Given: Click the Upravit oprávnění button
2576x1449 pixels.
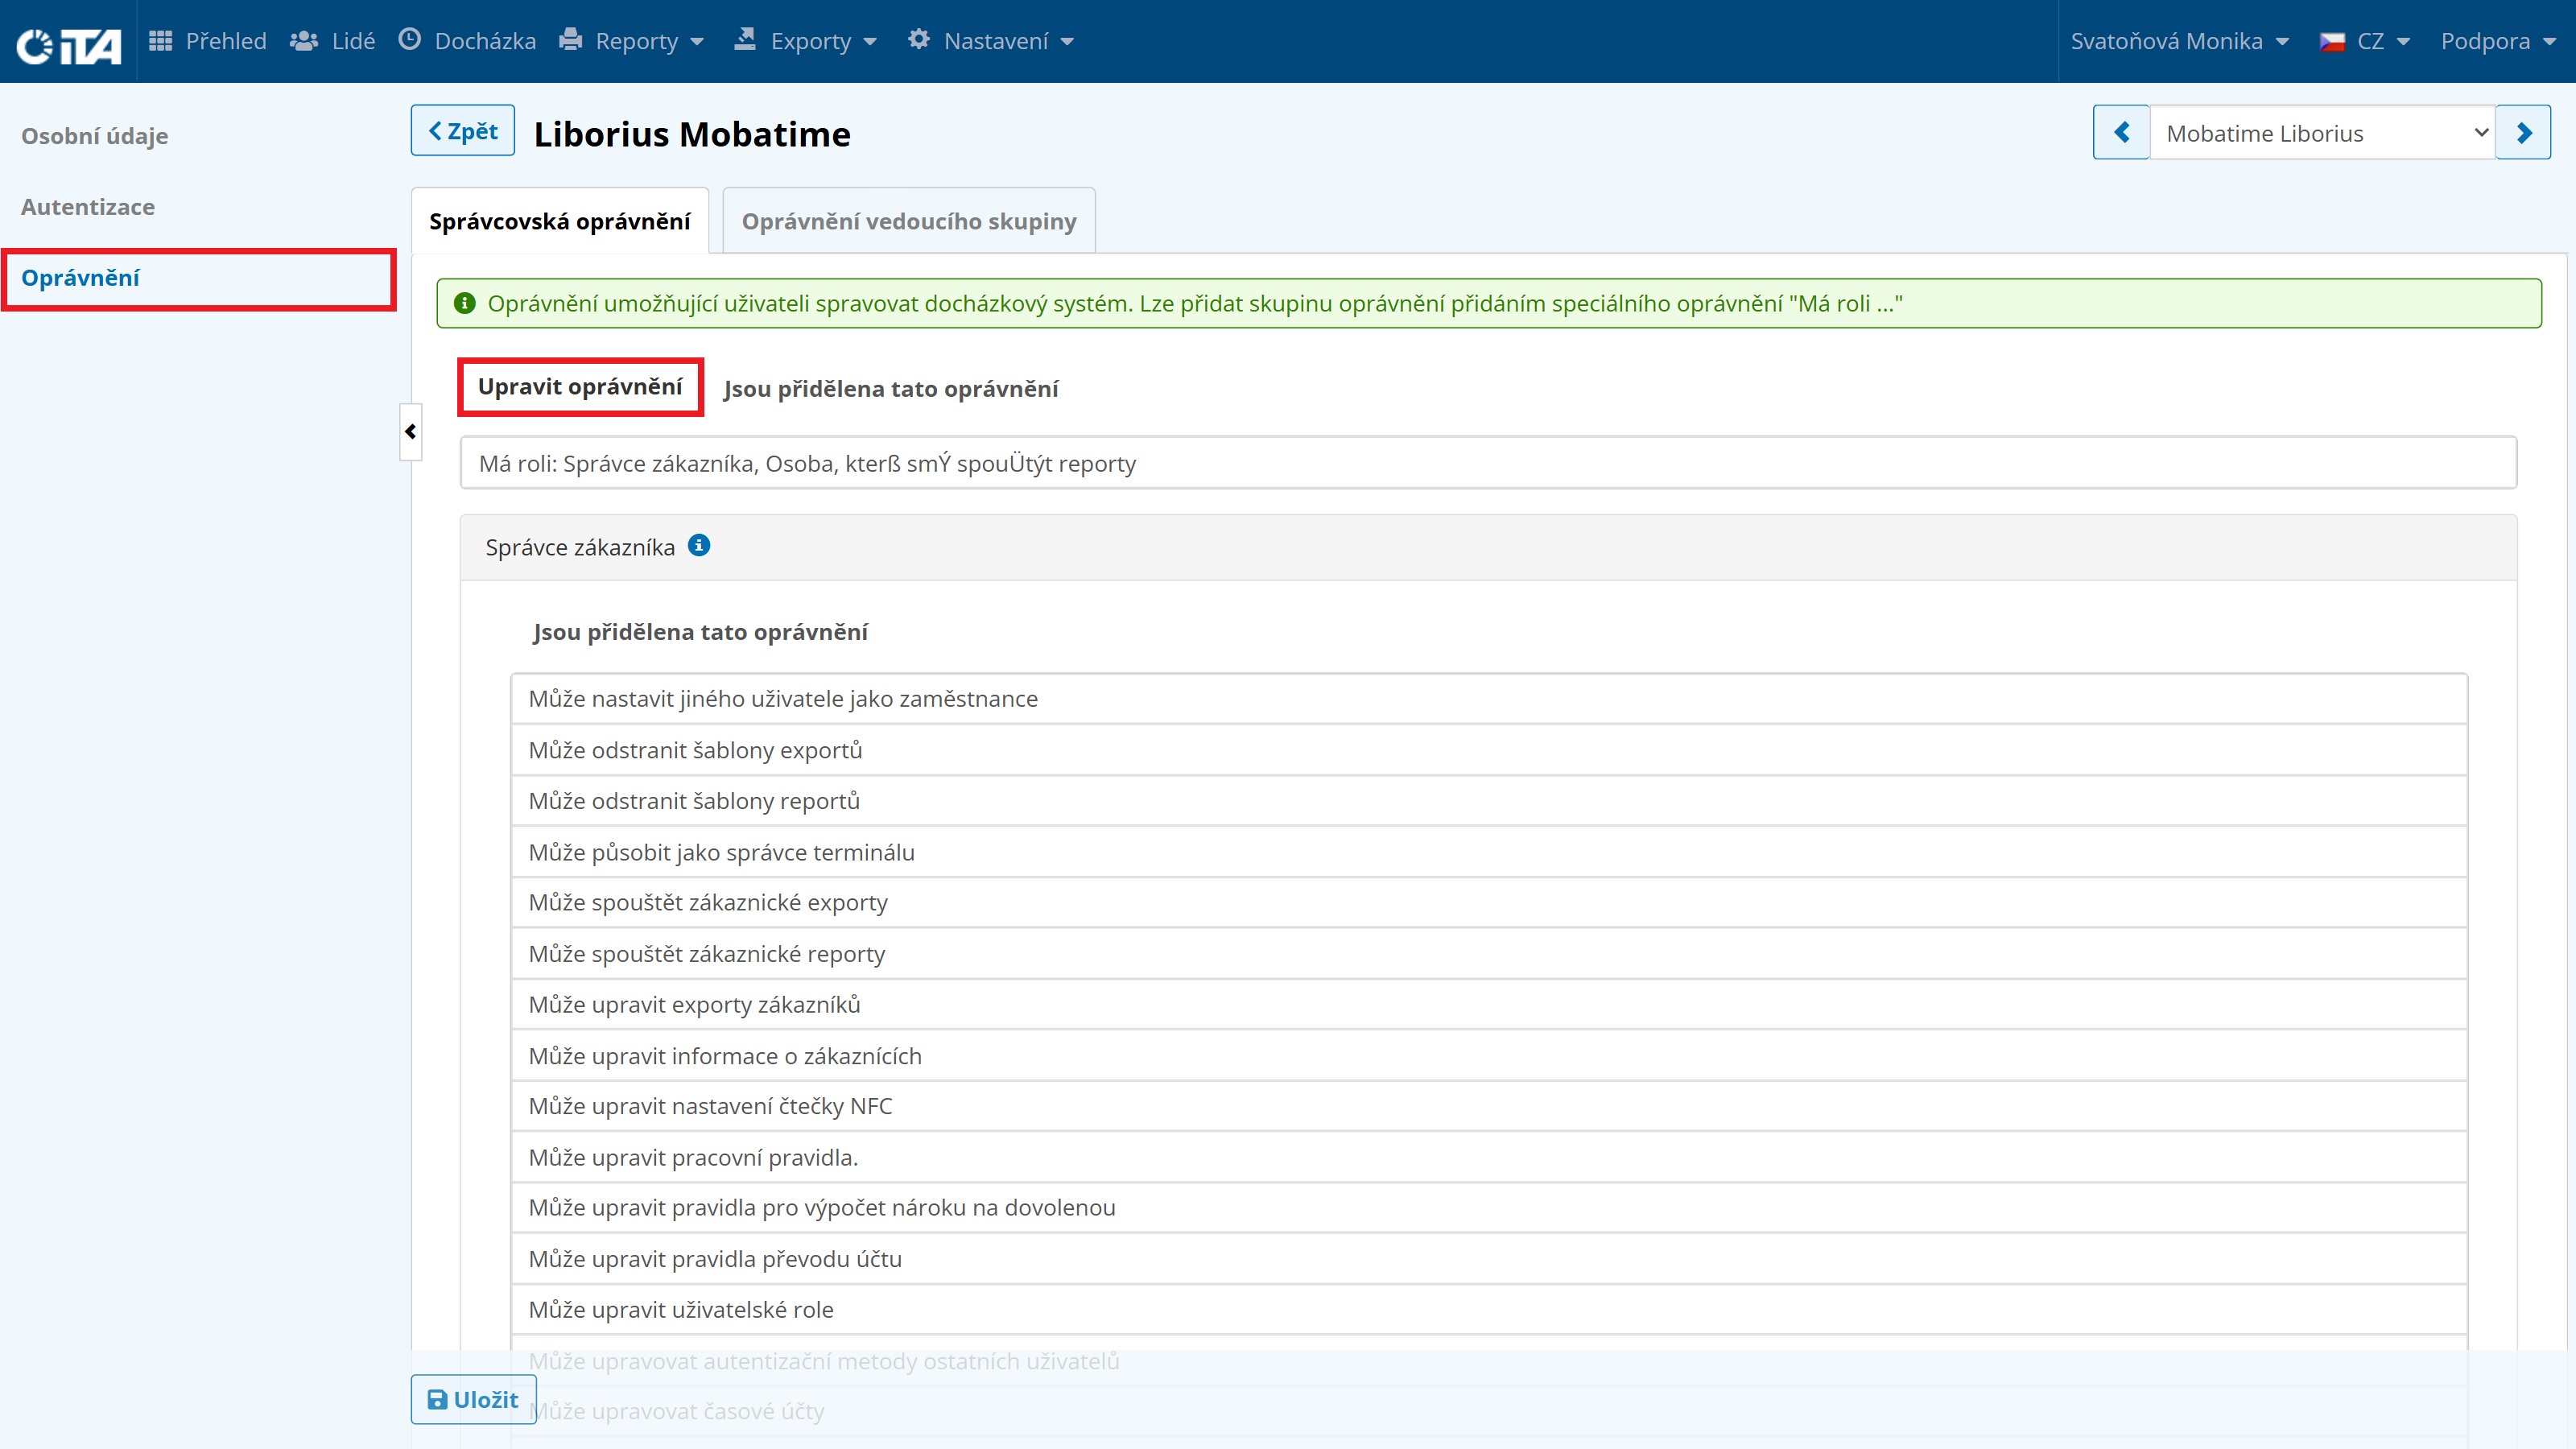Looking at the screenshot, I should pyautogui.click(x=580, y=387).
